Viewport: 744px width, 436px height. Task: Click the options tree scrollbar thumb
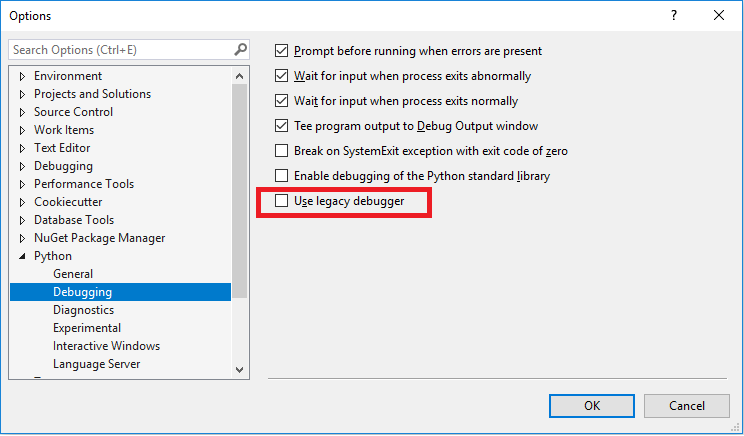[x=240, y=191]
